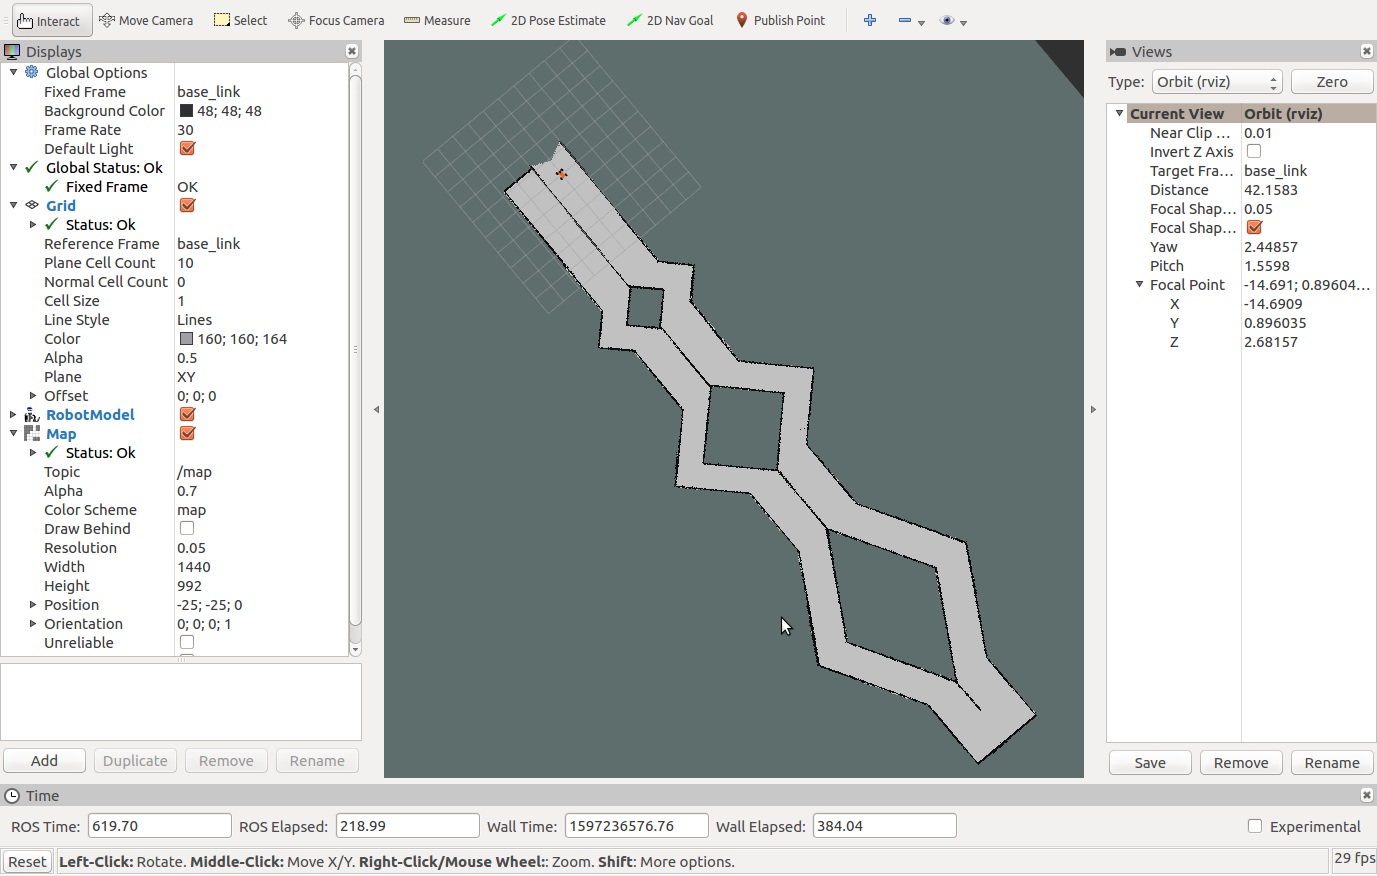Disable the Map display checkbox
Image resolution: width=1377 pixels, height=876 pixels.
coord(187,433)
